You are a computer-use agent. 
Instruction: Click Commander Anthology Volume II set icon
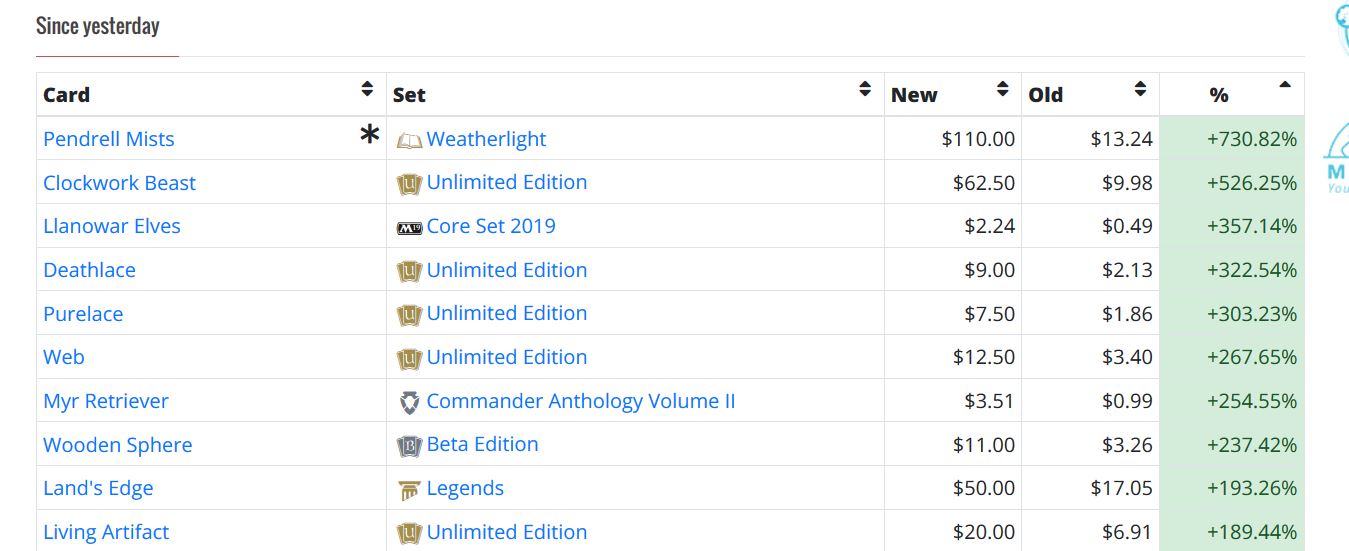[x=409, y=403]
